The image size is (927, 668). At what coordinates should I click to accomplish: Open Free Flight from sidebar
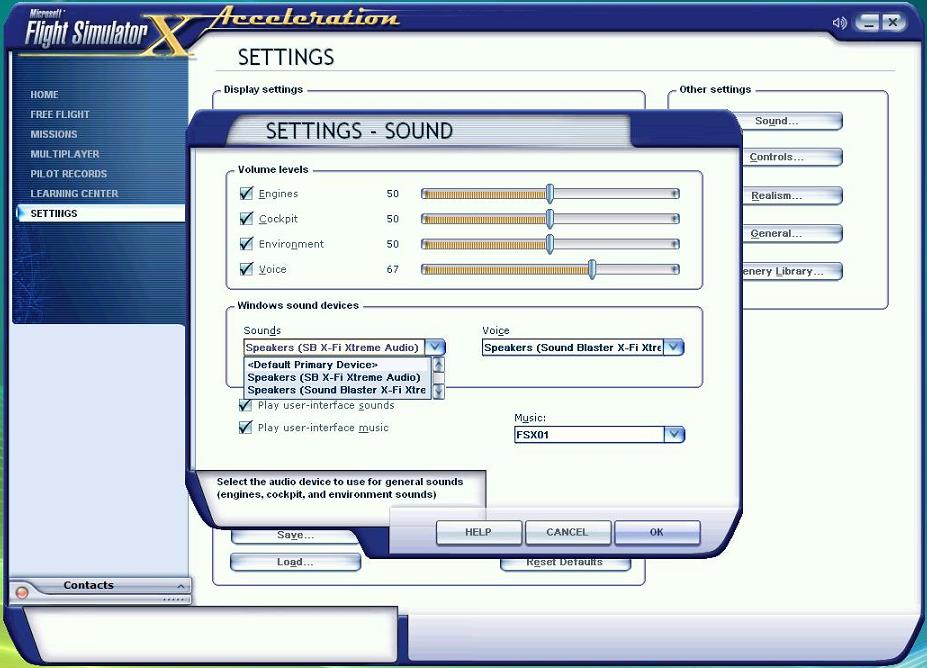[x=60, y=115]
